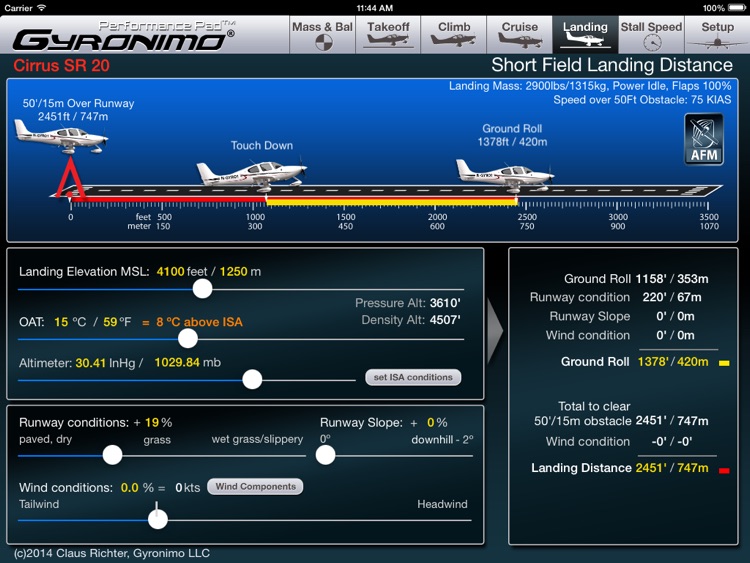
Task: Click the Wind conditions slider knob
Action: coord(157,519)
